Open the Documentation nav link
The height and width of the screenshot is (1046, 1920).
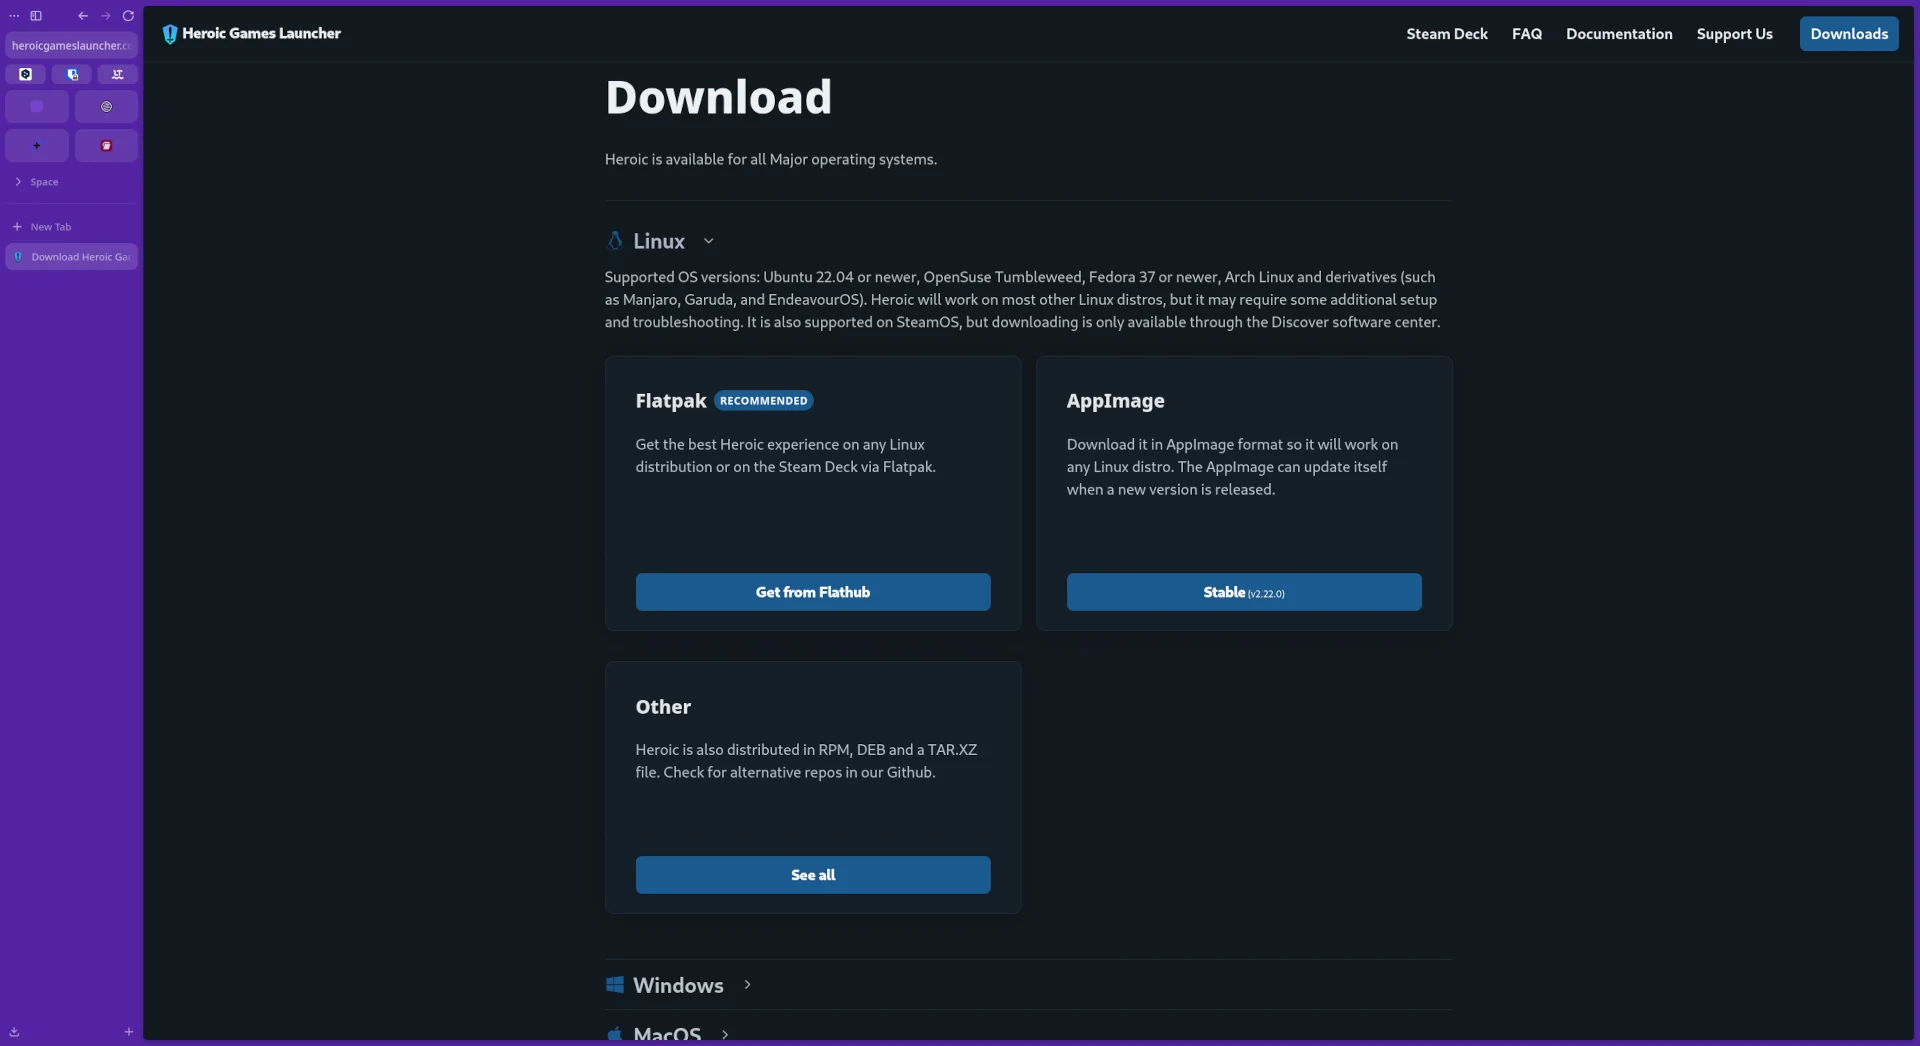point(1618,34)
